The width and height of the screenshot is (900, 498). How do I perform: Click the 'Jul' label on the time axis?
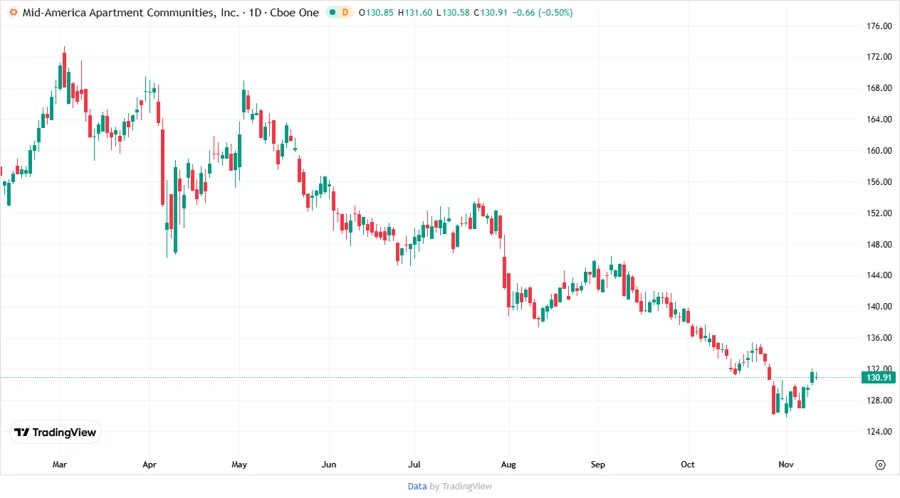[x=414, y=464]
